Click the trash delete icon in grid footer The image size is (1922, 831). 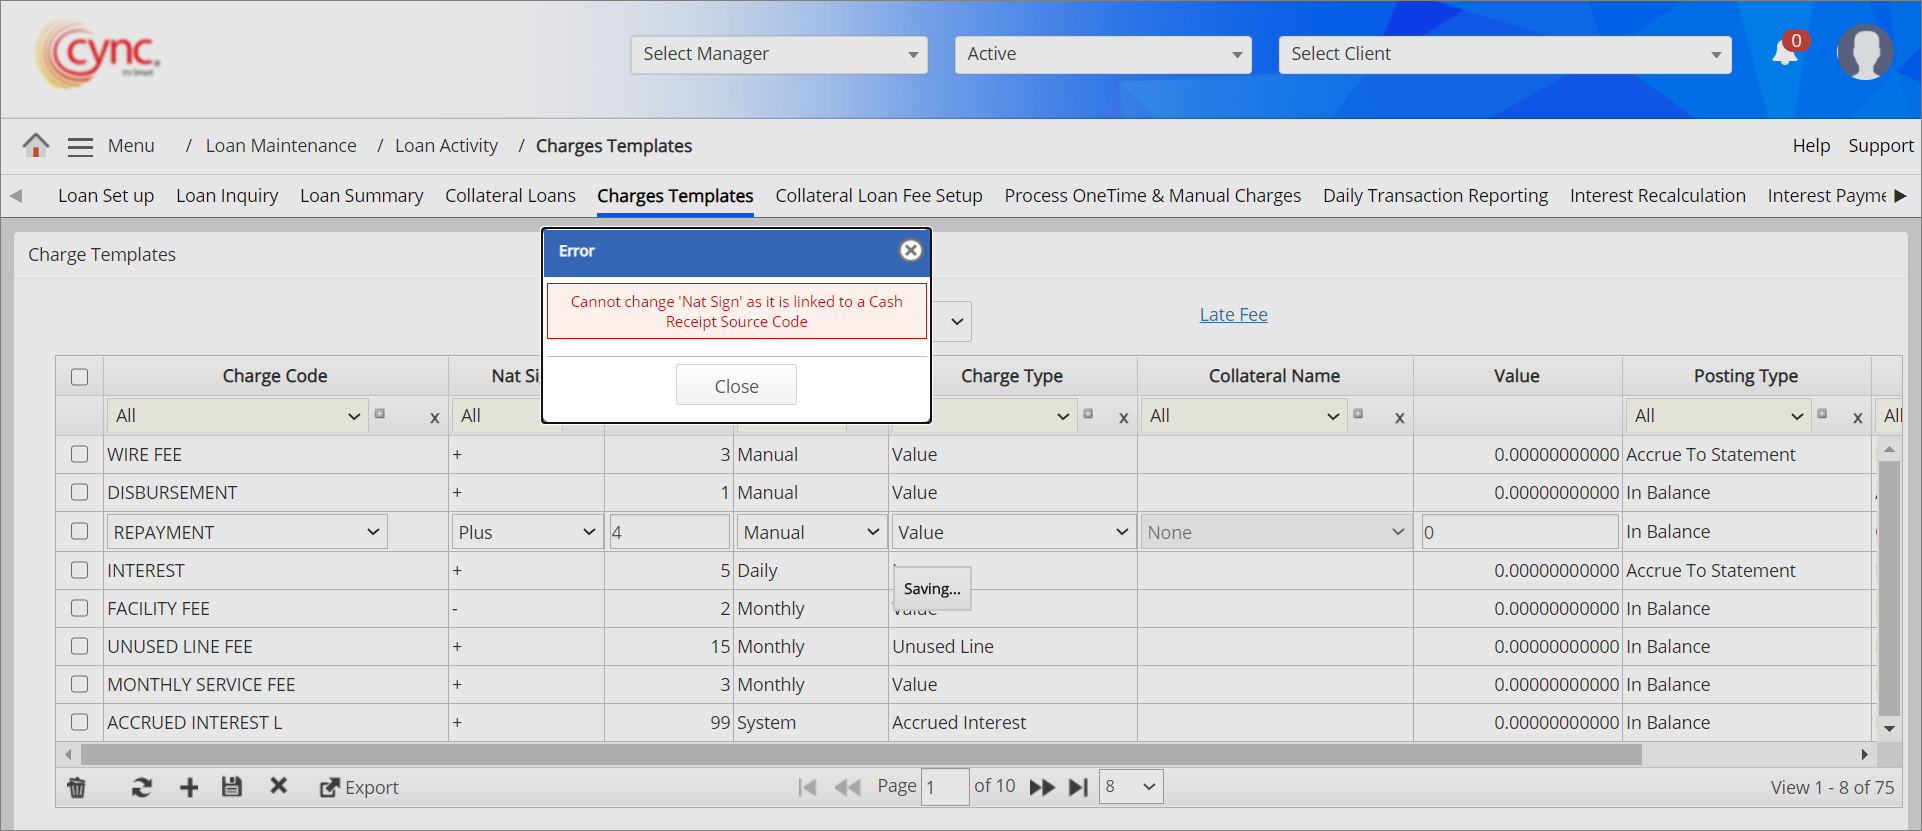pyautogui.click(x=76, y=788)
